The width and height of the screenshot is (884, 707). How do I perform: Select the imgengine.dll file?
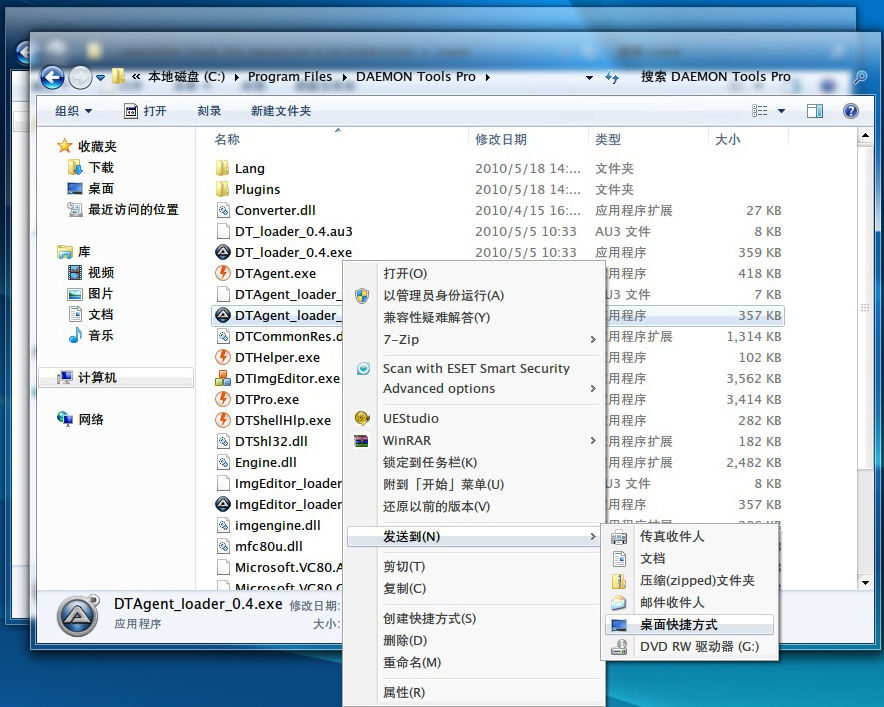[278, 525]
